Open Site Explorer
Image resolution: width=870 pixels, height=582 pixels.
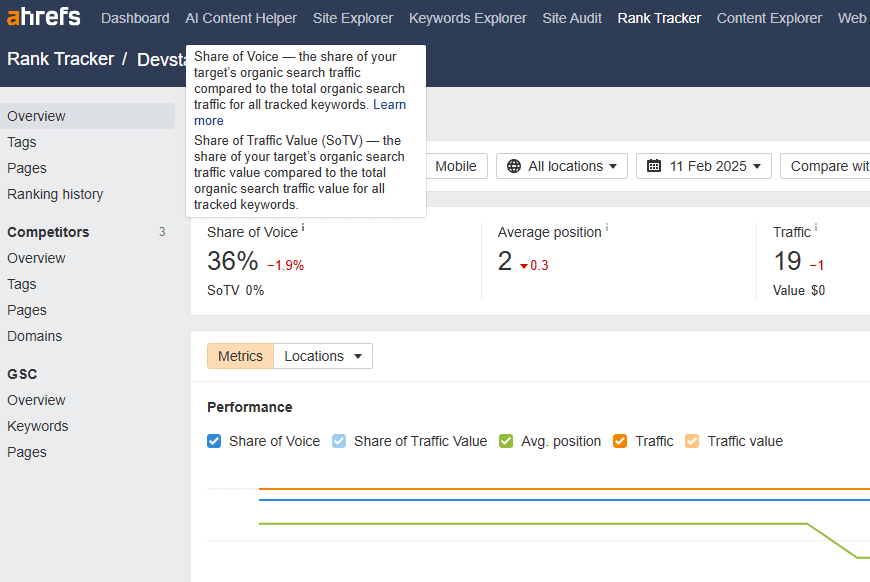[353, 18]
